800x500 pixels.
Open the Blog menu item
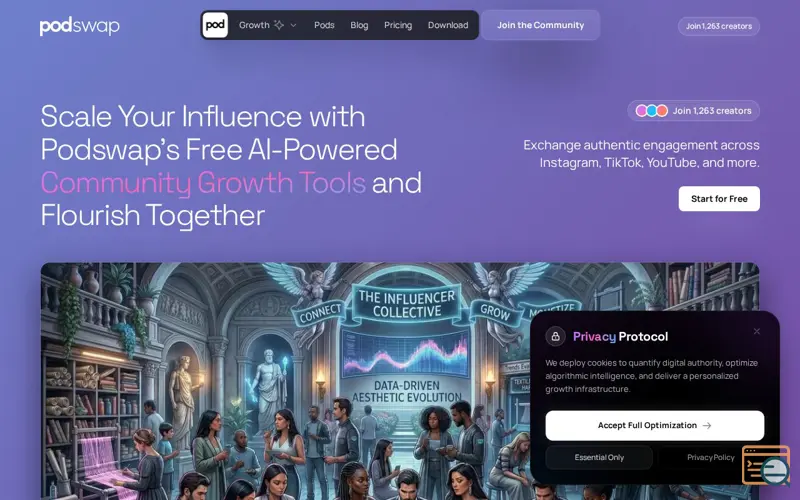tap(359, 25)
